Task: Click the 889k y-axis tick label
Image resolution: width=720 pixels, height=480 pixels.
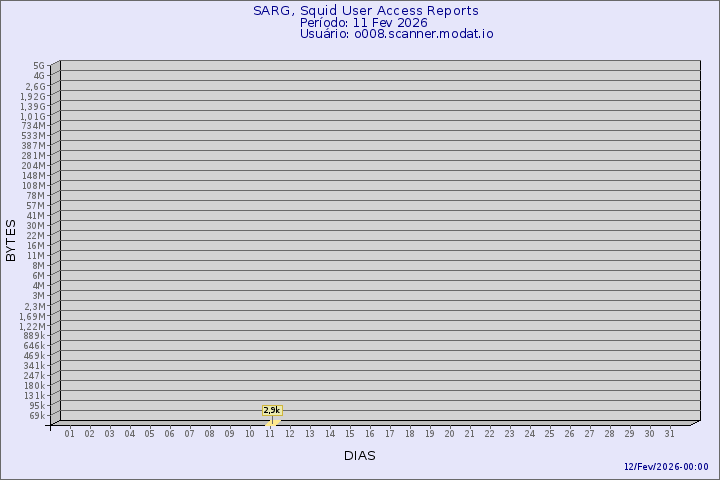Action: tap(34, 335)
